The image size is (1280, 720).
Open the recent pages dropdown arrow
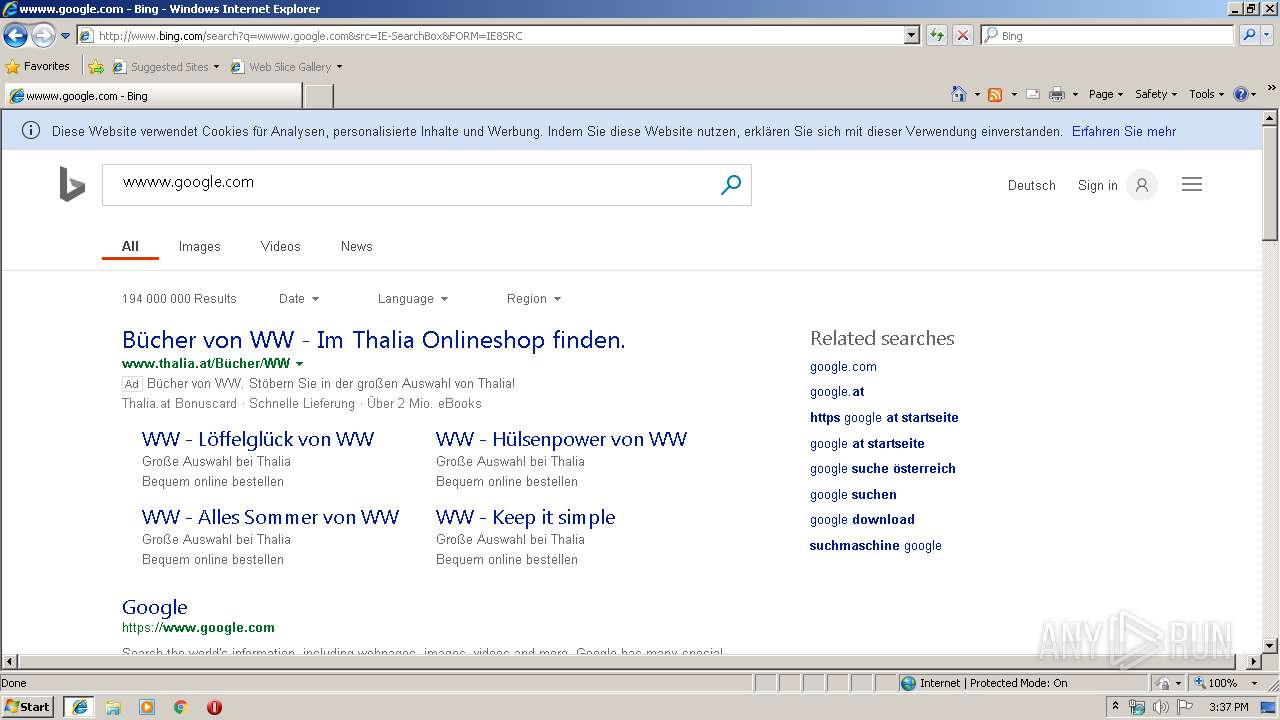coord(66,36)
